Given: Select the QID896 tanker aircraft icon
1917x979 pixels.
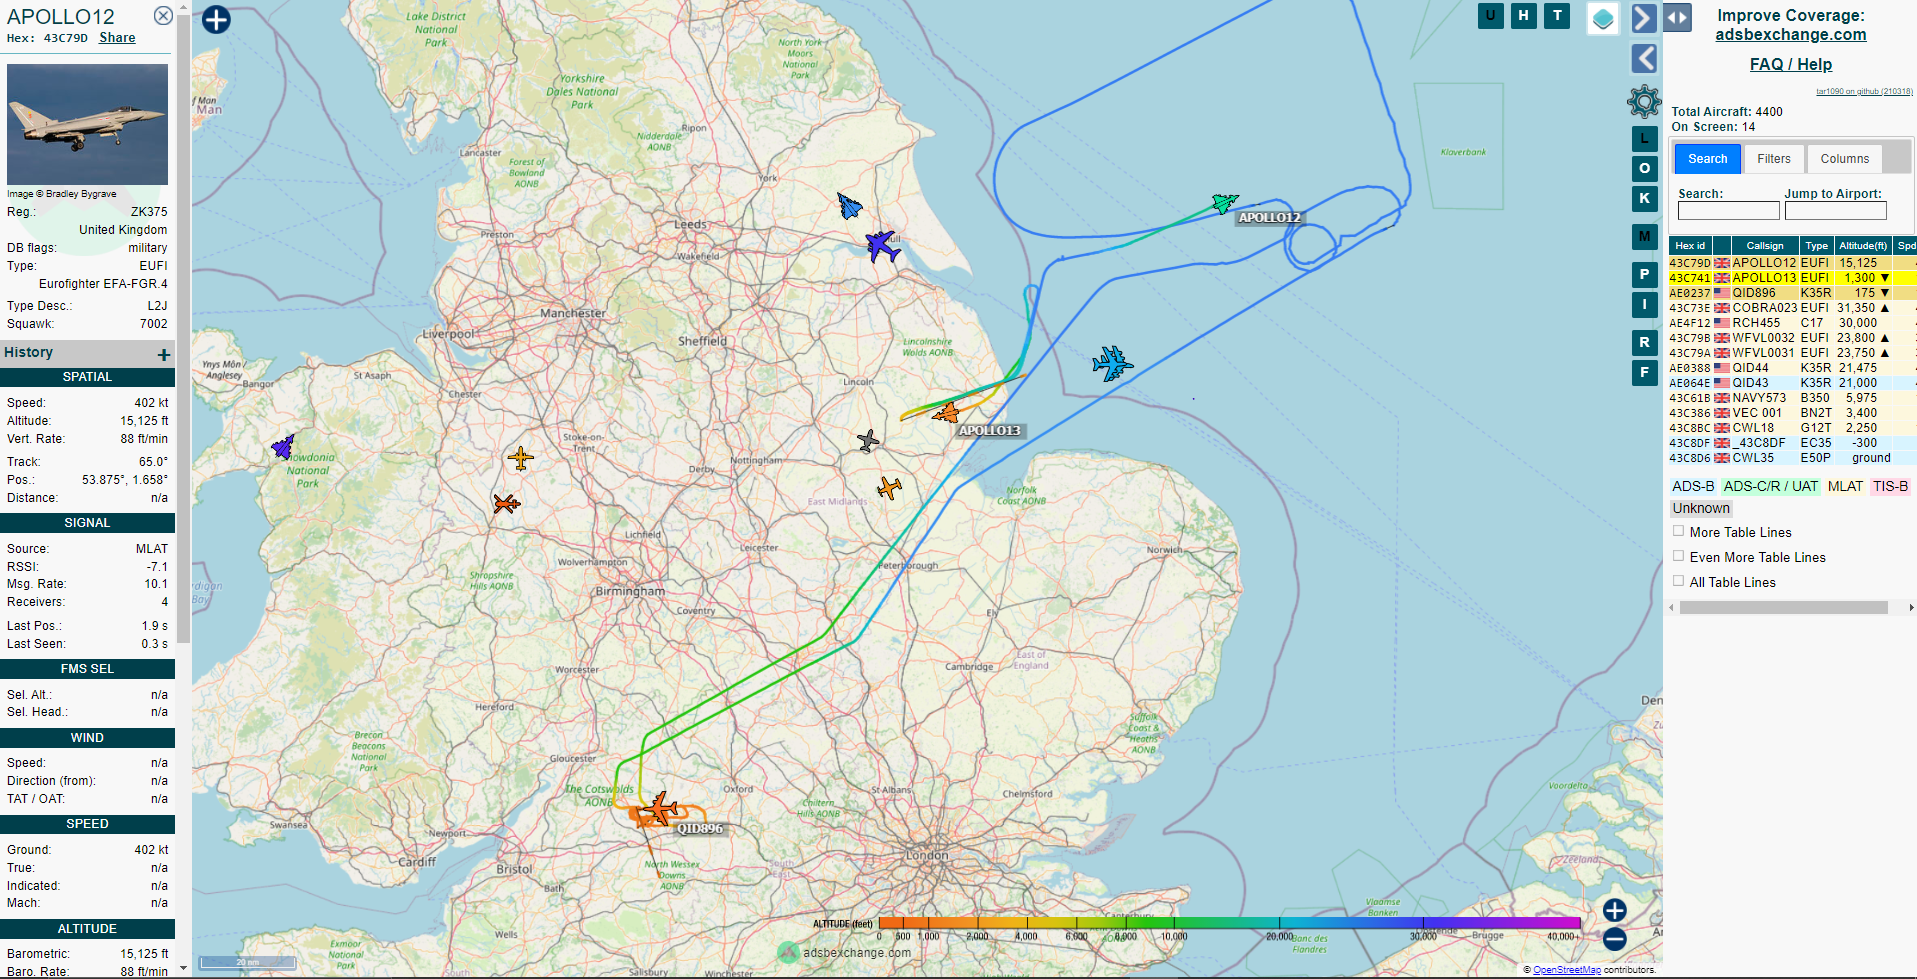Looking at the screenshot, I should (x=659, y=808).
